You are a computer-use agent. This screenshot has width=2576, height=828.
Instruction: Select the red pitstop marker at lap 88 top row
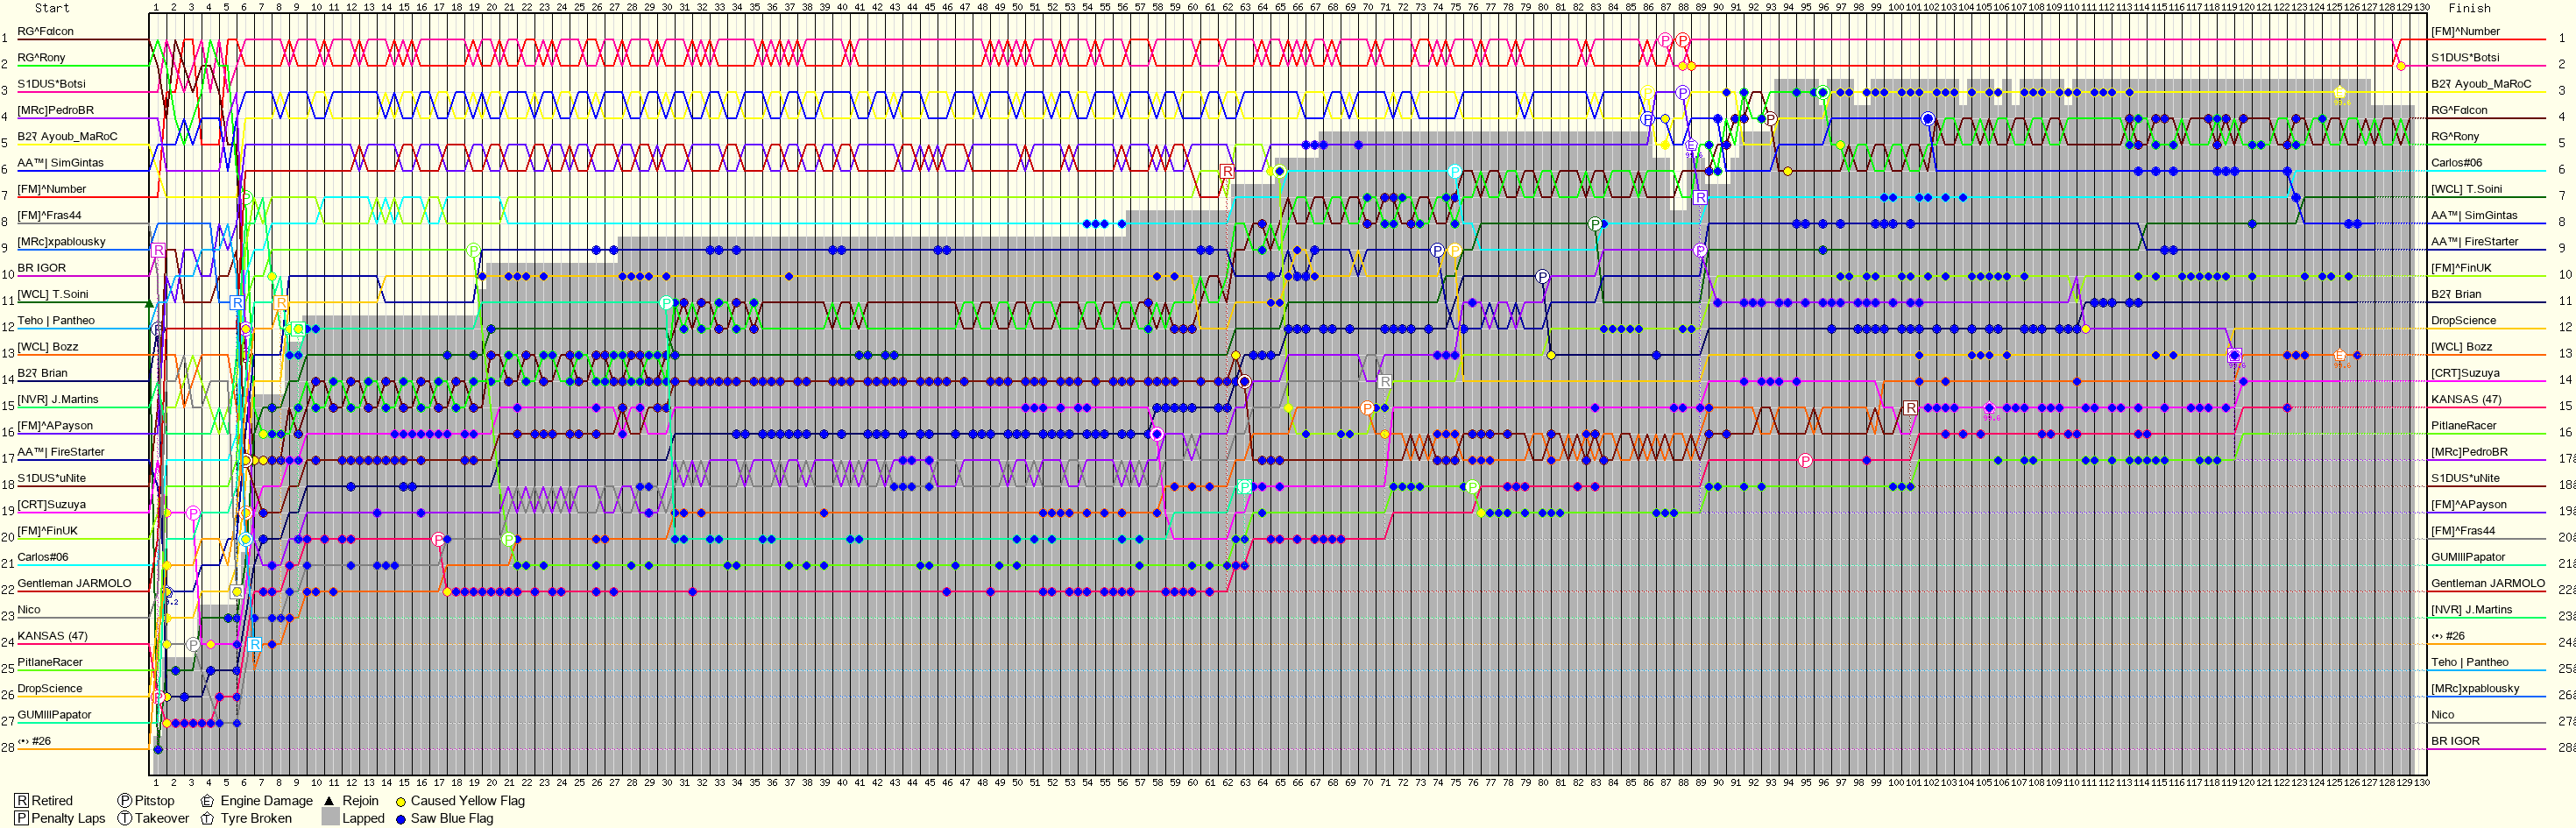[1683, 40]
